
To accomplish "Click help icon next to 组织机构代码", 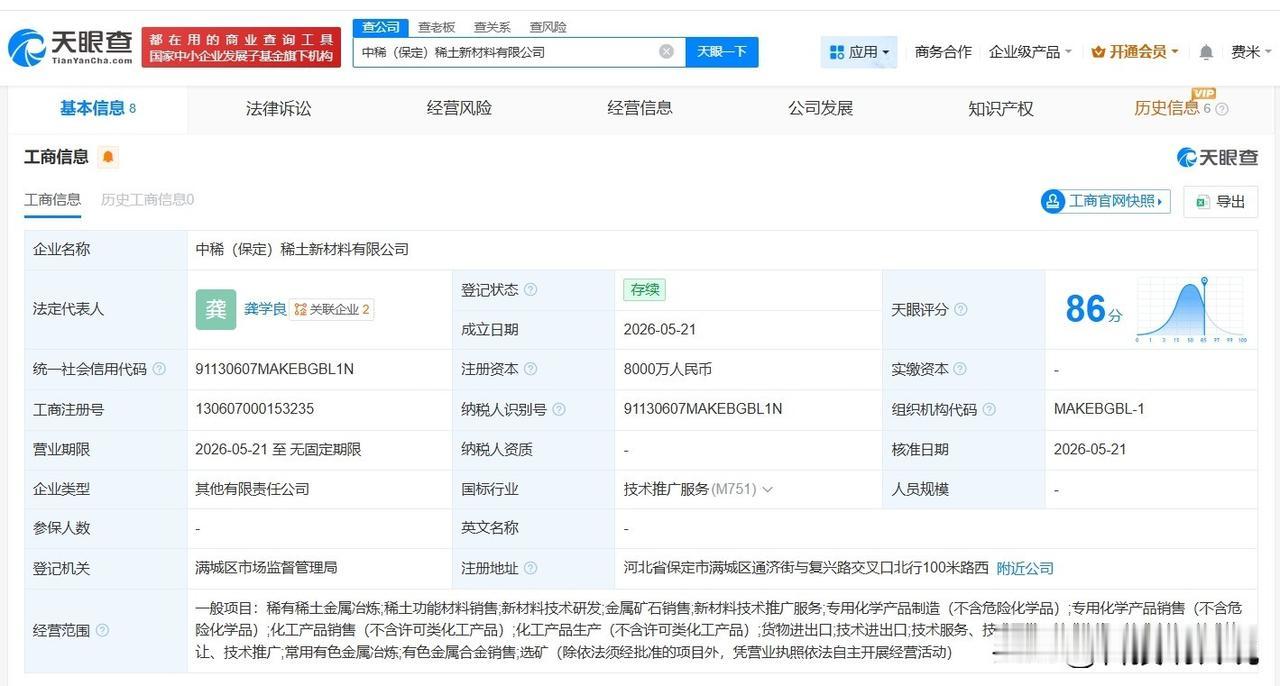I will [x=989, y=409].
